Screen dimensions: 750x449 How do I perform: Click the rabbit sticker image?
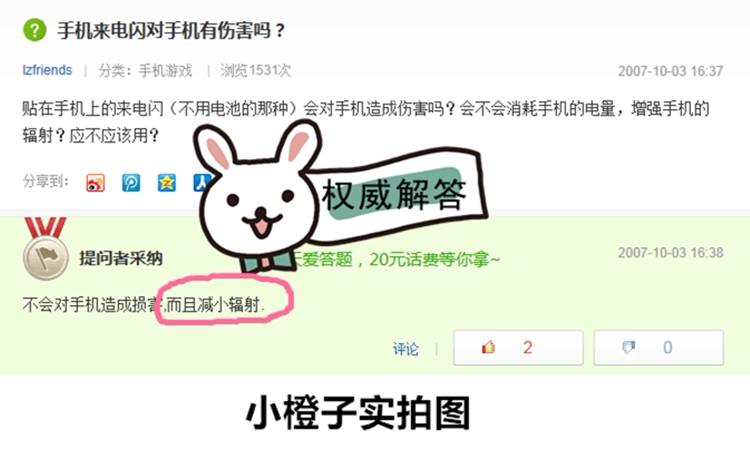click(258, 196)
